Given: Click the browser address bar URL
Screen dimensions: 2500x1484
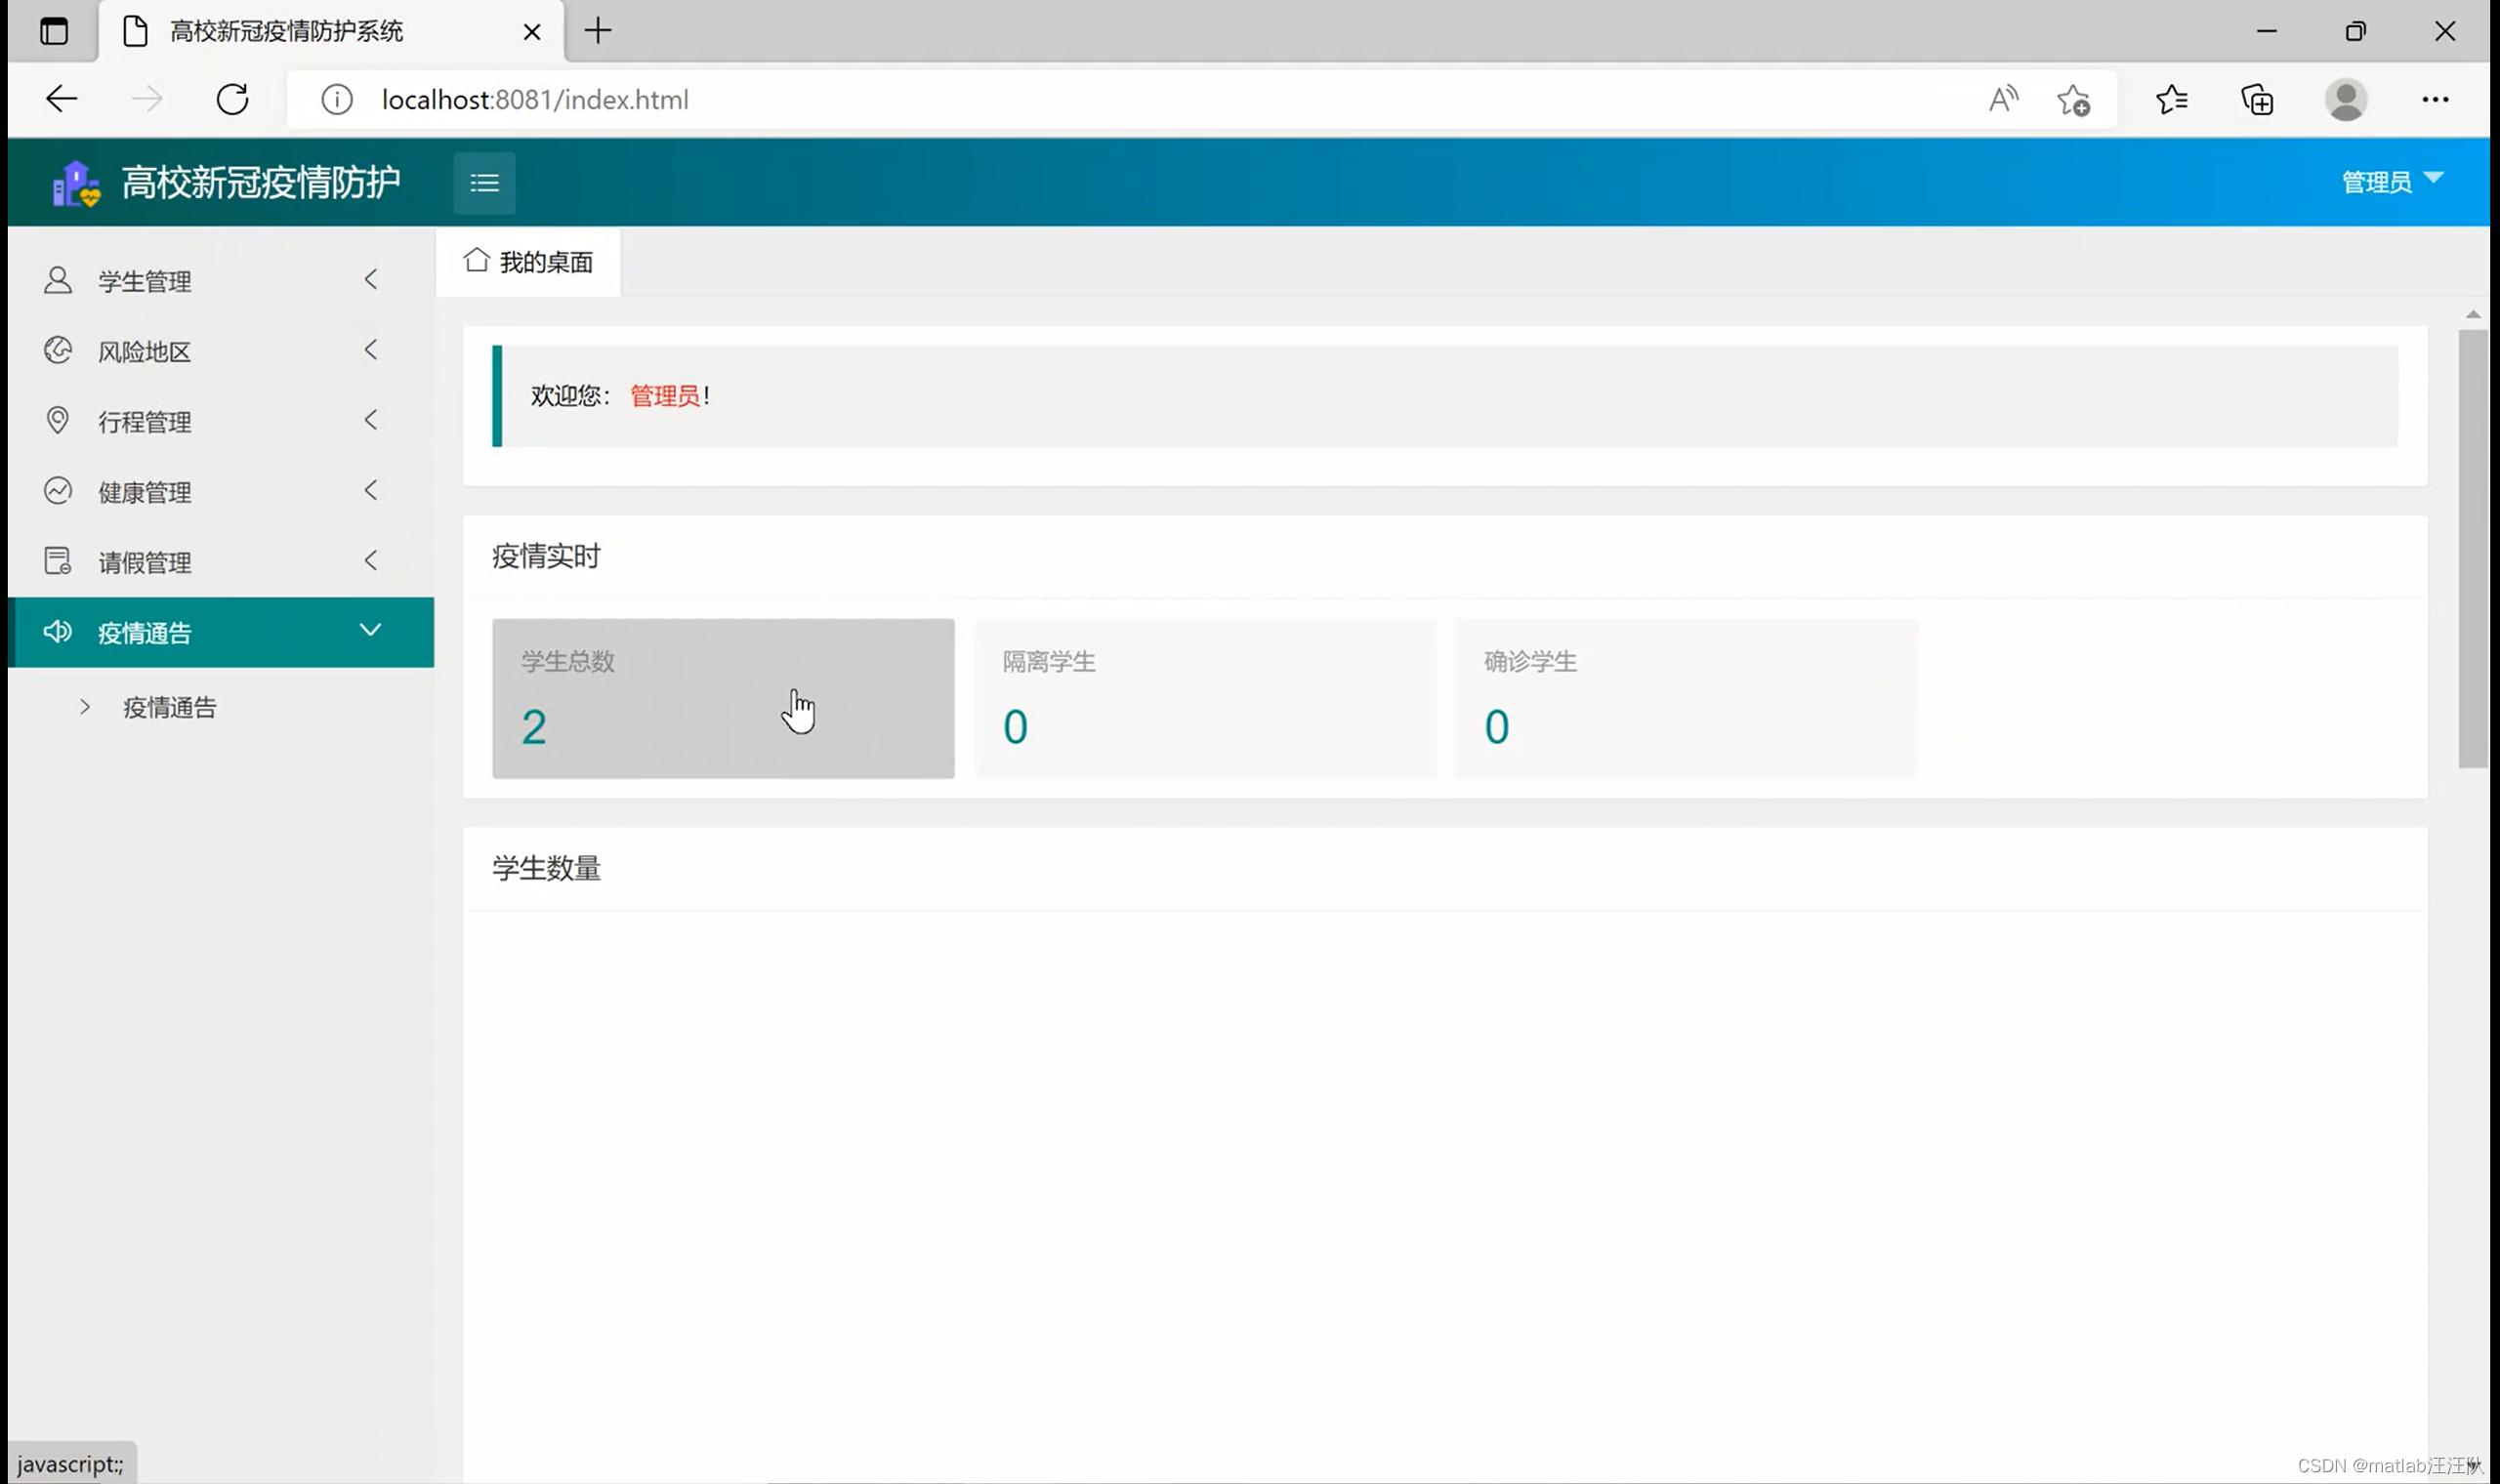Looking at the screenshot, I should point(535,100).
